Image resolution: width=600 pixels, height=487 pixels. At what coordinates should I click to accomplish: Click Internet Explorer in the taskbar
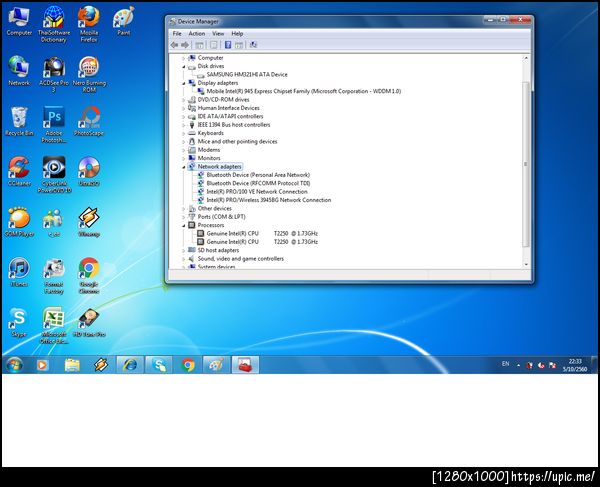click(x=130, y=365)
